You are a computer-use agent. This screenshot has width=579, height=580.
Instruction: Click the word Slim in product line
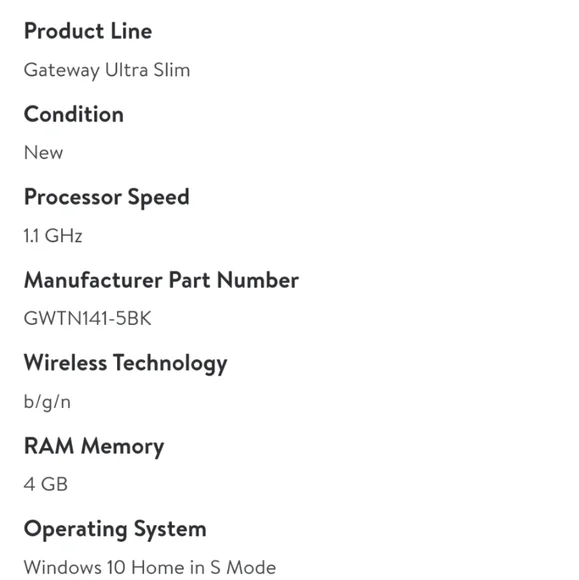172,70
